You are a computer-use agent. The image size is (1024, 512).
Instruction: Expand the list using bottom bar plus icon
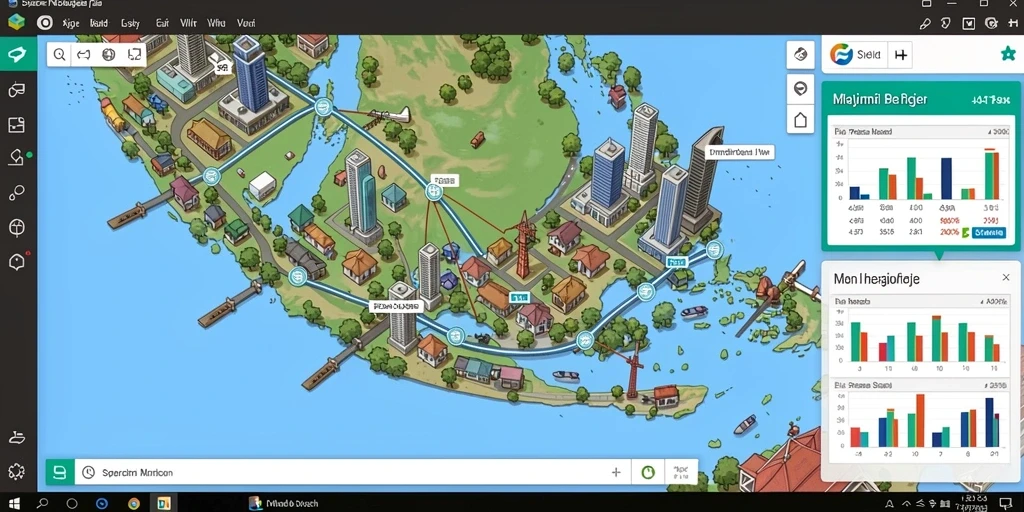pyautogui.click(x=616, y=472)
